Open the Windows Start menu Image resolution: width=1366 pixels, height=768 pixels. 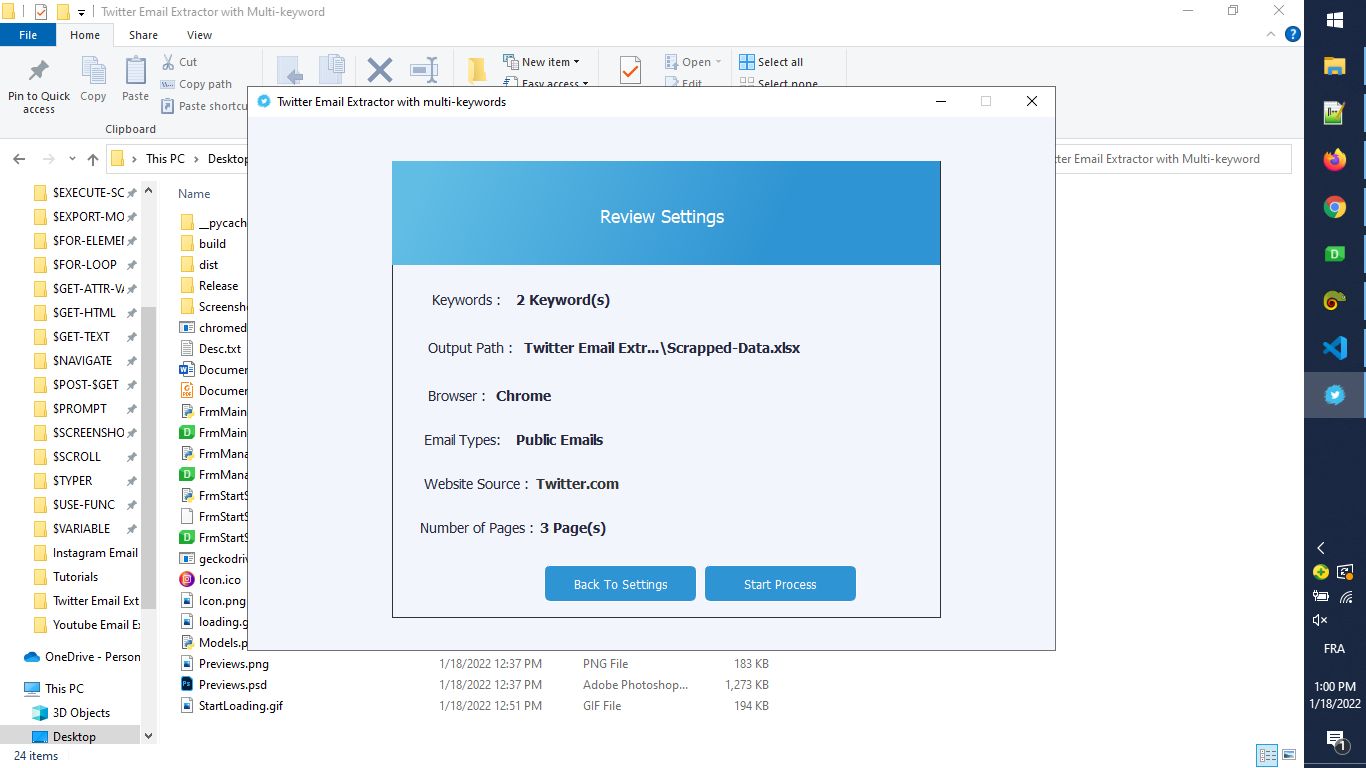point(1334,20)
